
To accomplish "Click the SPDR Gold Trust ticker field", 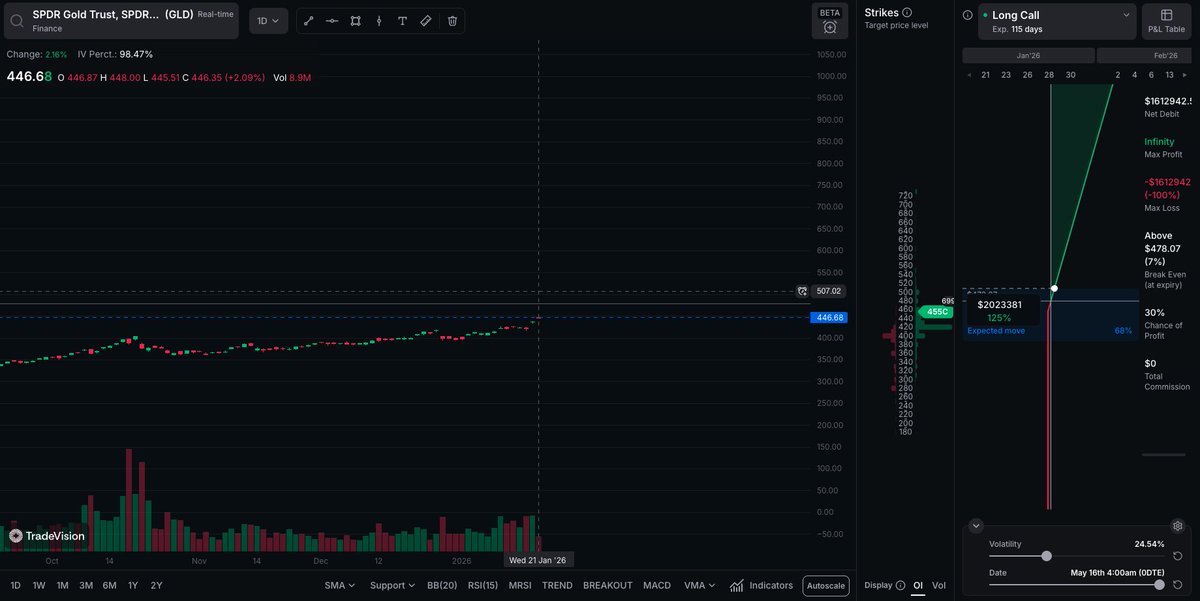I will [x=120, y=21].
